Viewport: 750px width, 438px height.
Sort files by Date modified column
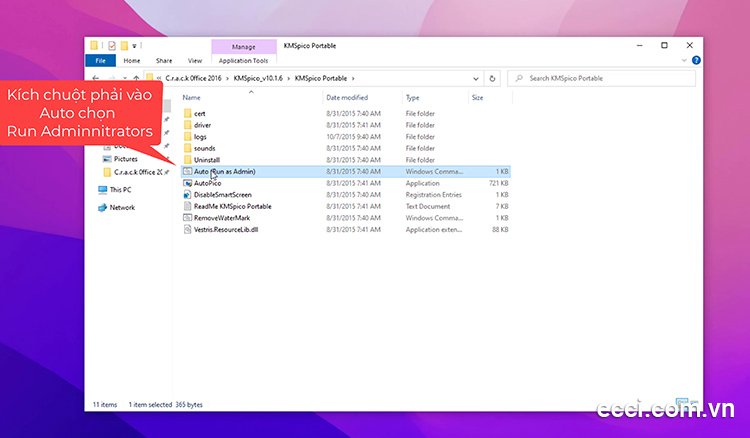coord(346,98)
